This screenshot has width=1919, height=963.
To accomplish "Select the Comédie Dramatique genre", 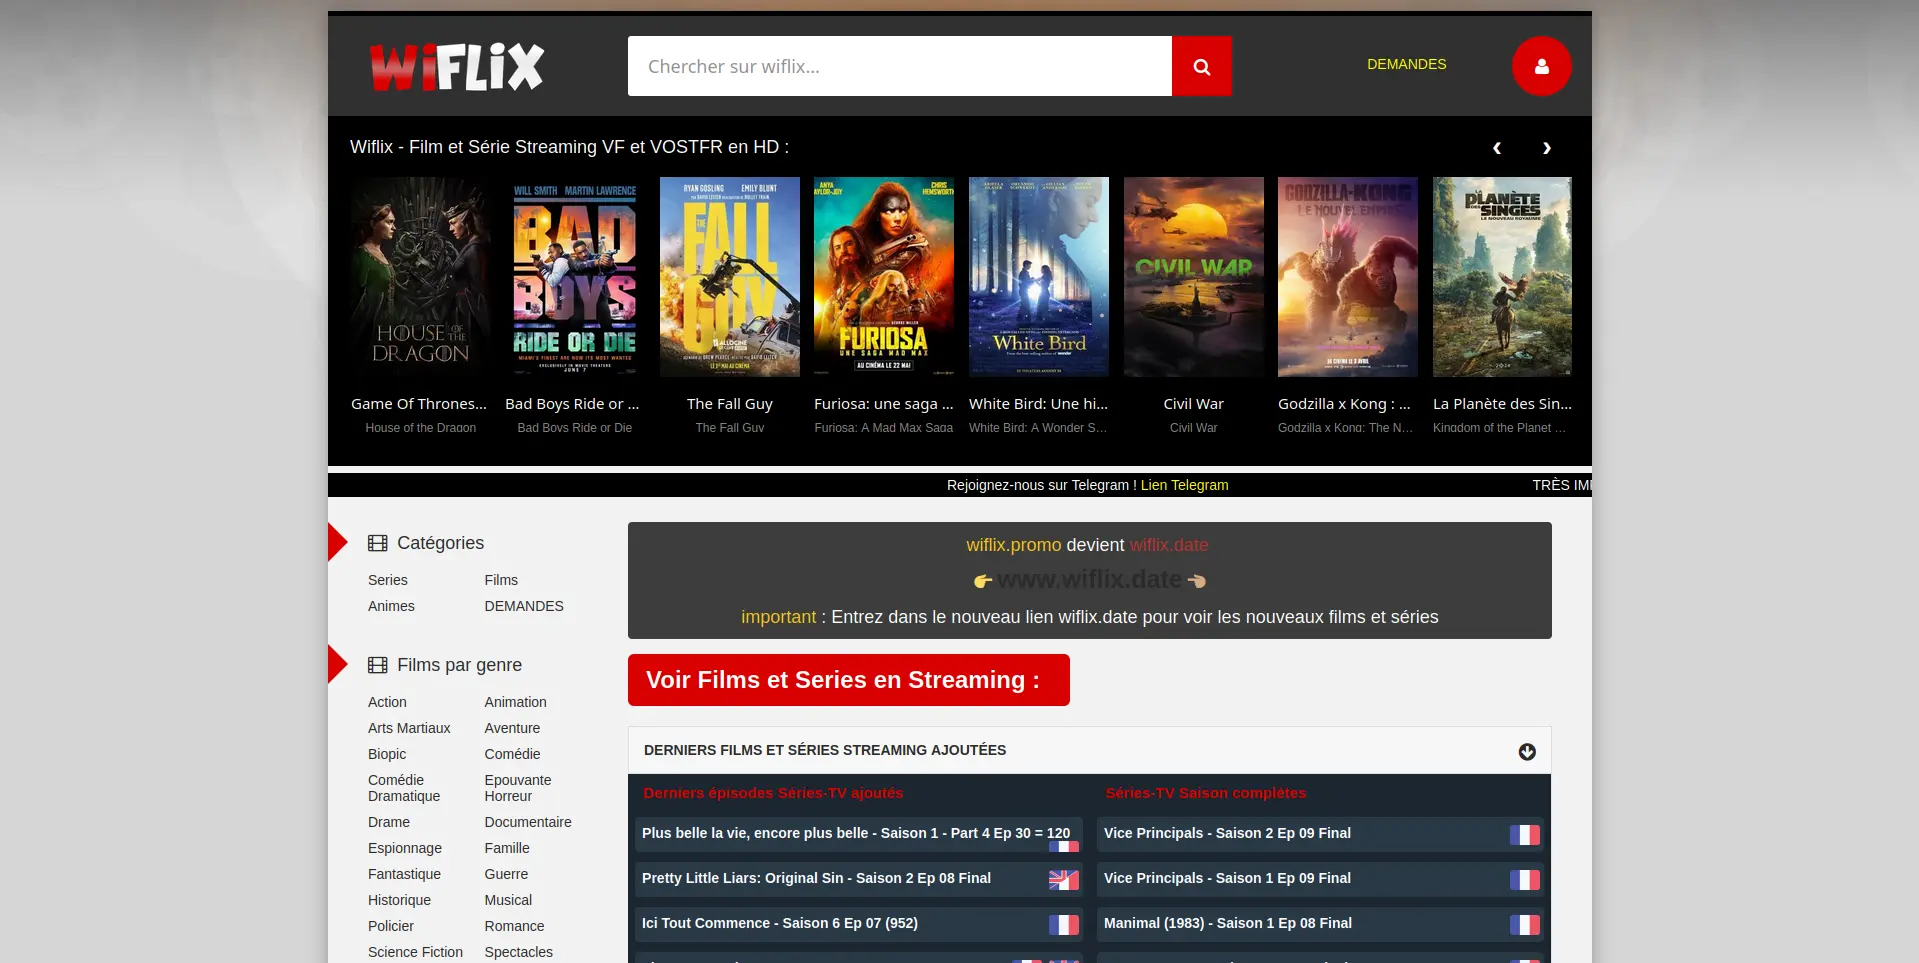I will tap(404, 788).
